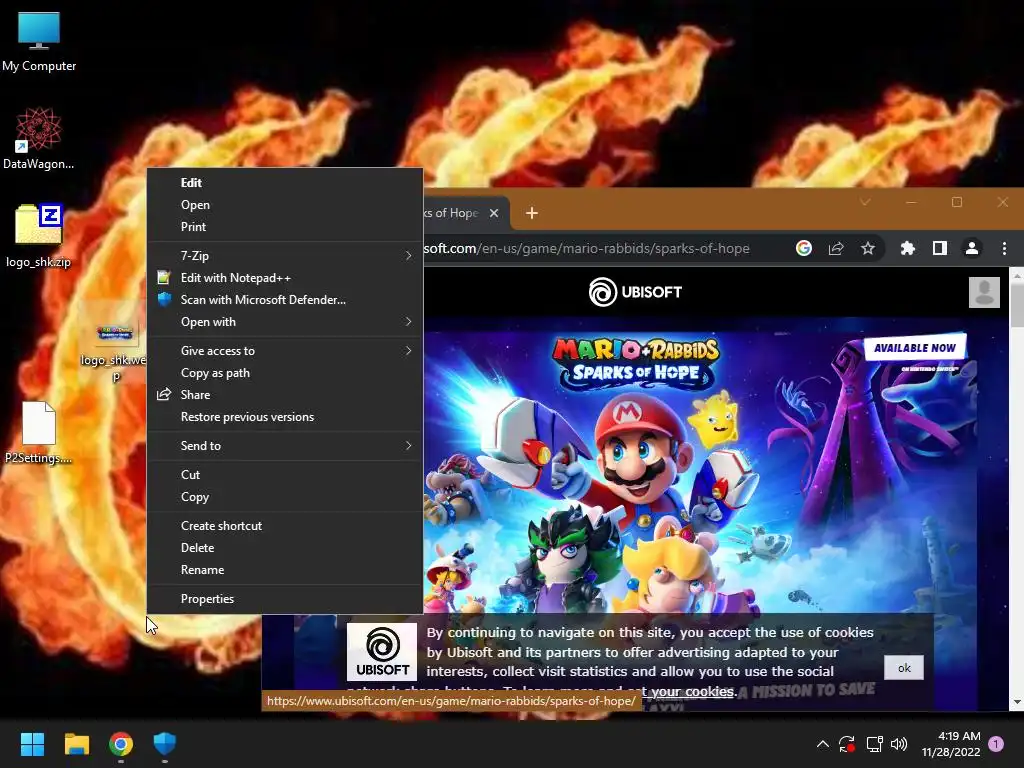Click the Chrome address bar URL
This screenshot has width=1024, height=768.
tap(586, 249)
